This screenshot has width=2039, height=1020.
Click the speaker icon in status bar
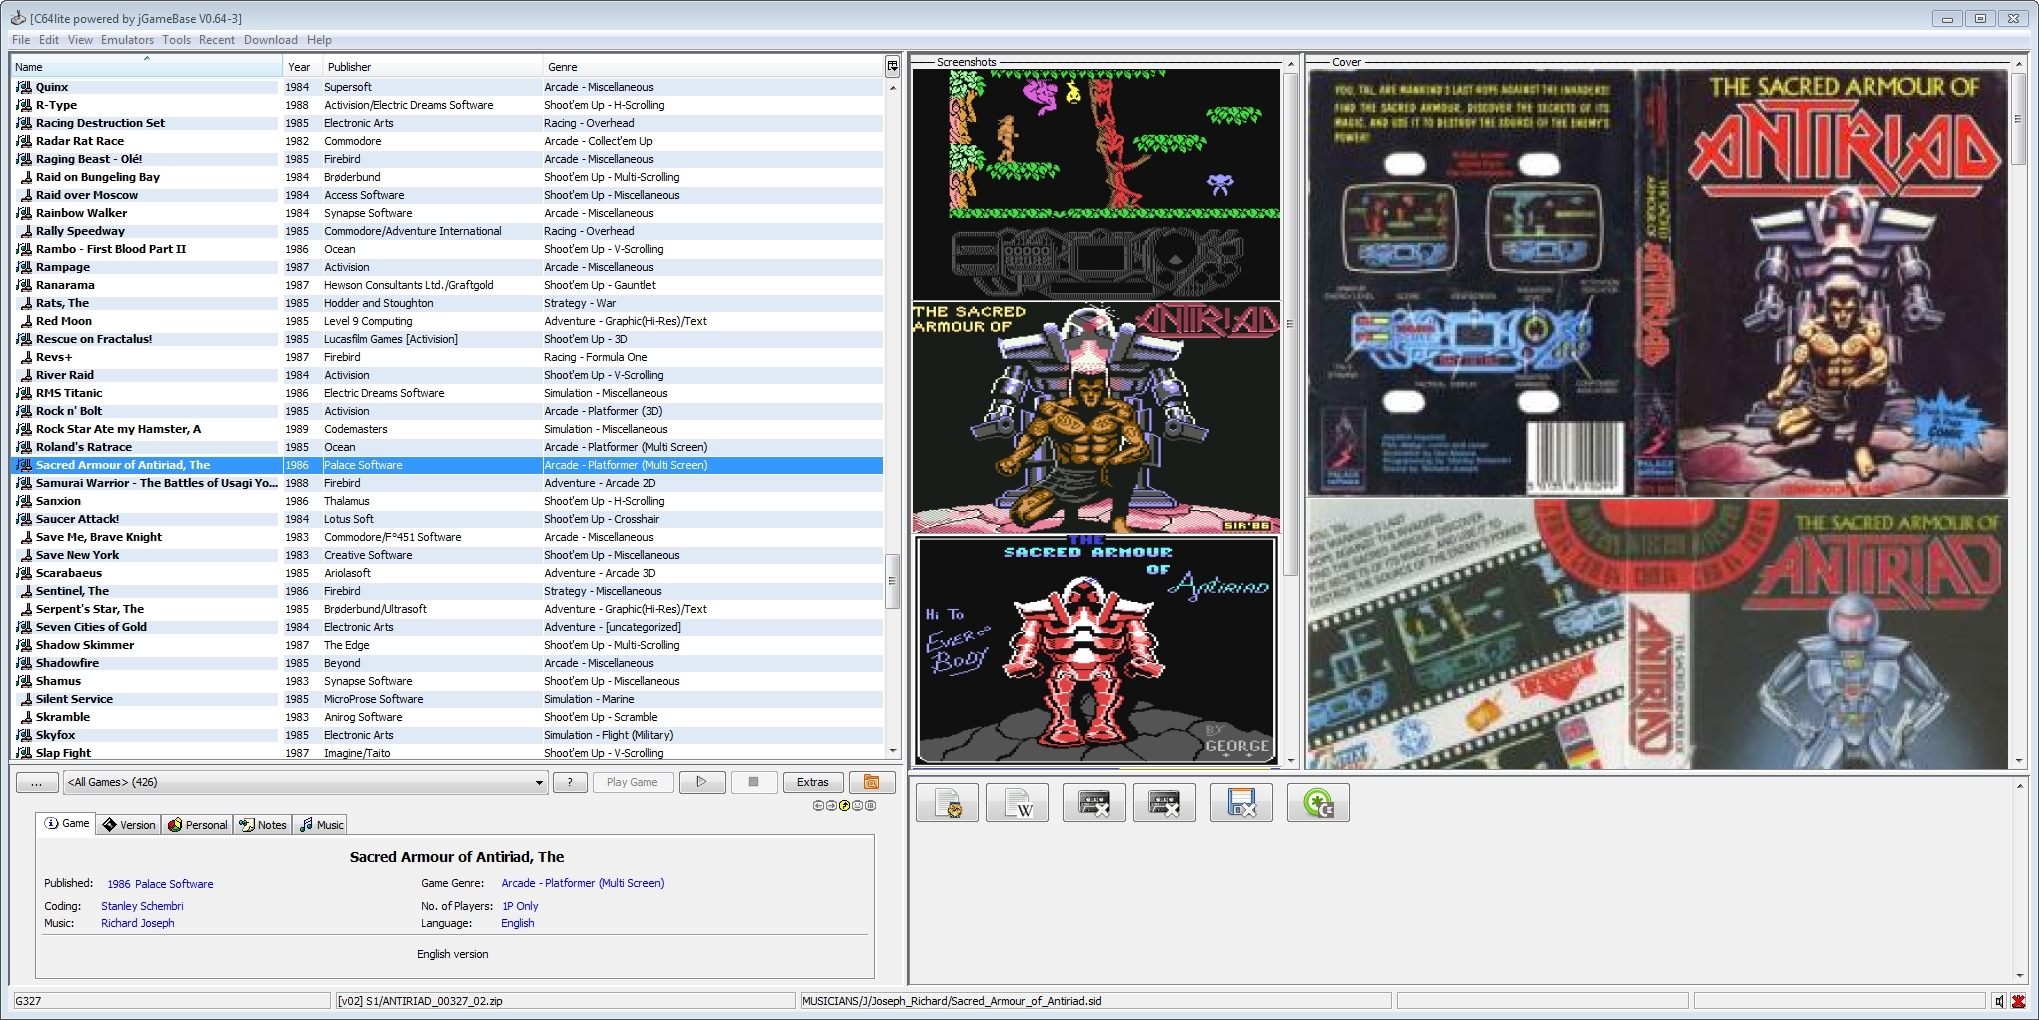coord(1998,1001)
